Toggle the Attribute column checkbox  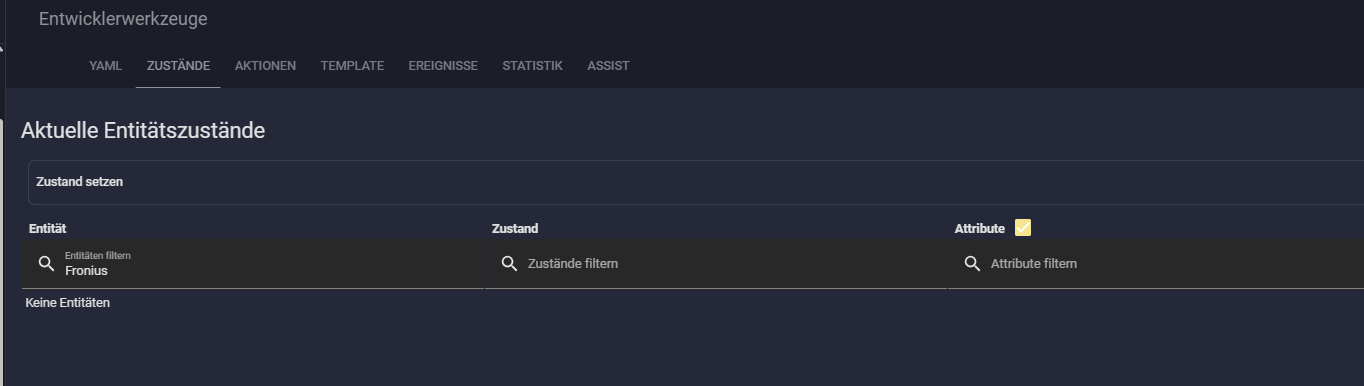click(x=1022, y=228)
